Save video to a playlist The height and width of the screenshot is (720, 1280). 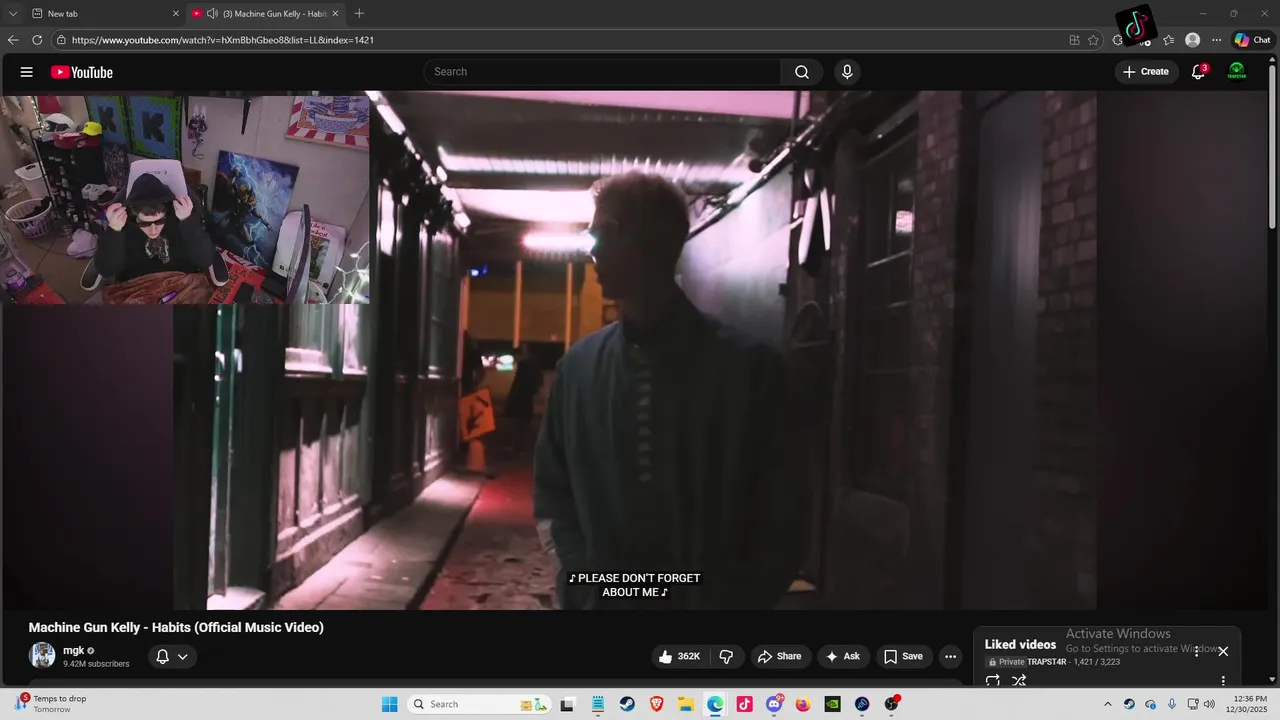coord(903,657)
